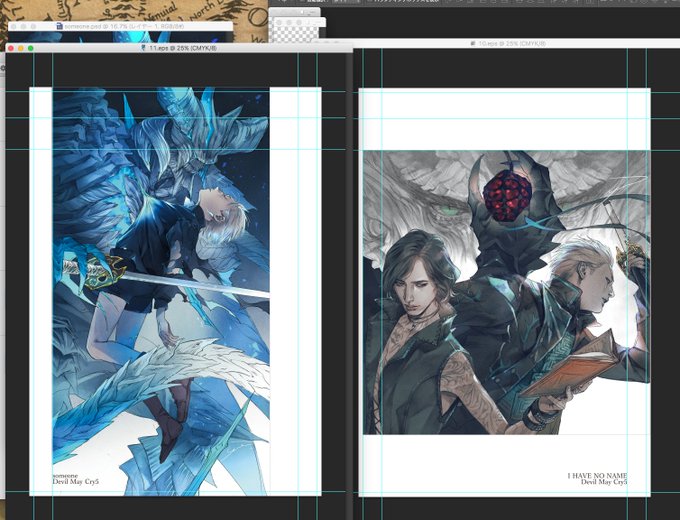Click the 'I HAVE NO NAME' caption

(x=597, y=476)
